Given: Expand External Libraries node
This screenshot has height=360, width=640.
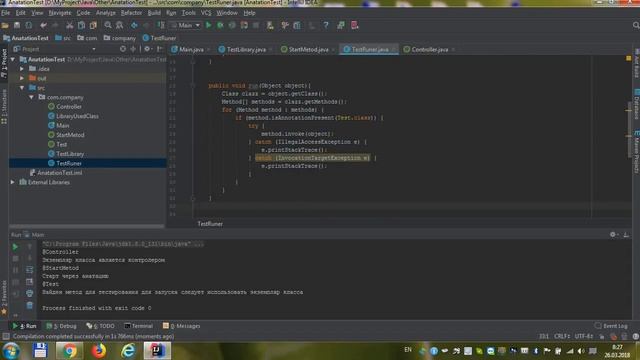Looking at the screenshot, I should (13, 182).
